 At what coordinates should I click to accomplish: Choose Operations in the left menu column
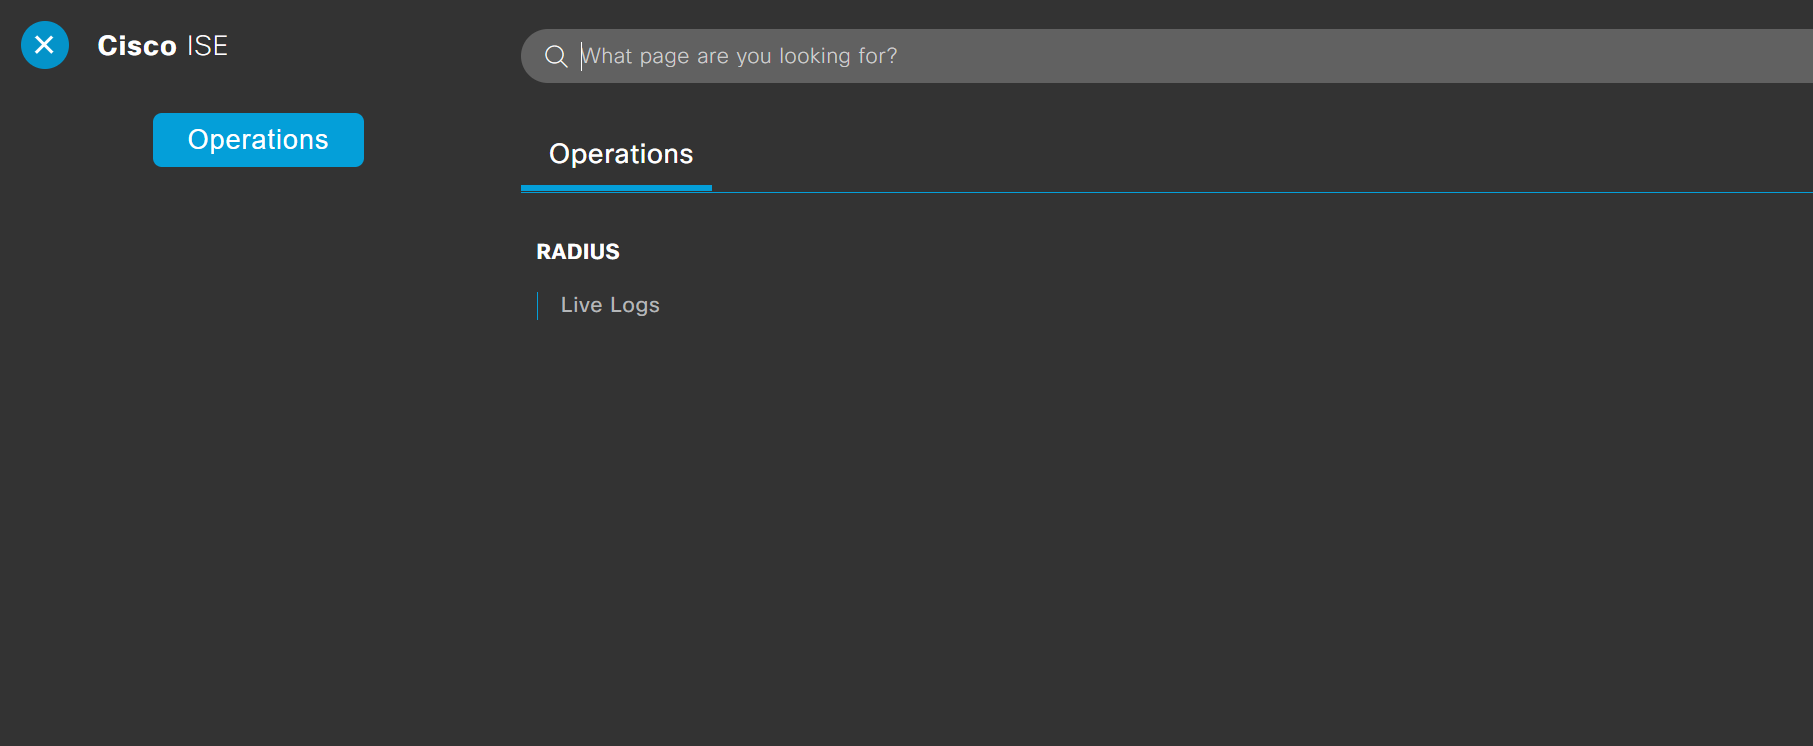pyautogui.click(x=258, y=140)
